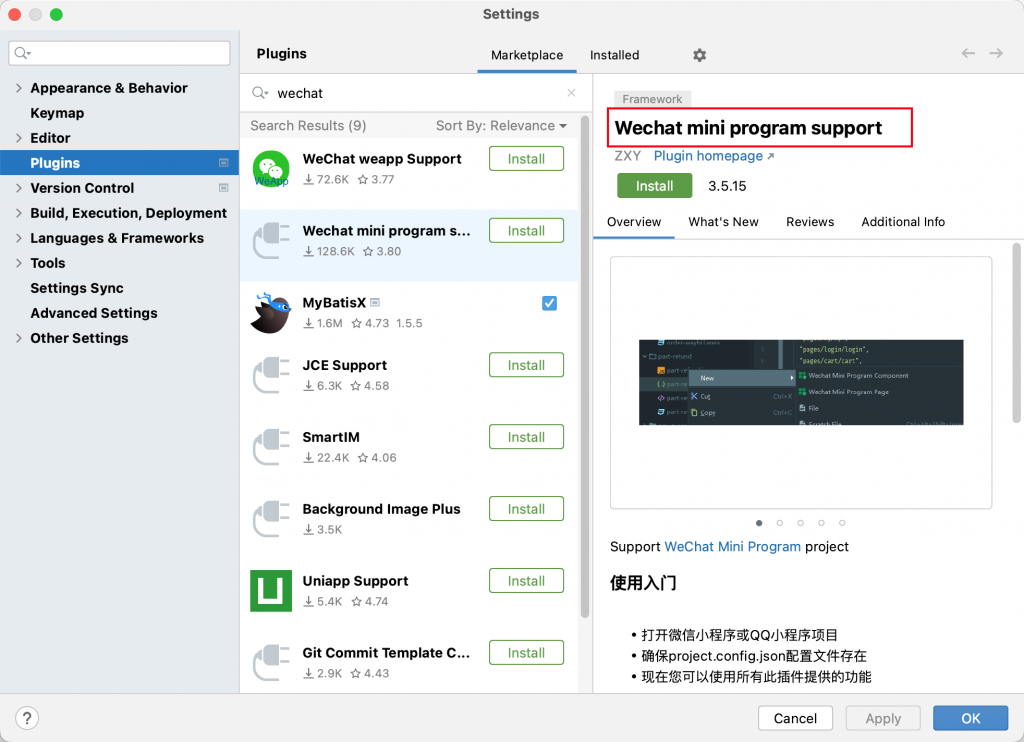Show the second screenshot carousel dot

point(780,523)
